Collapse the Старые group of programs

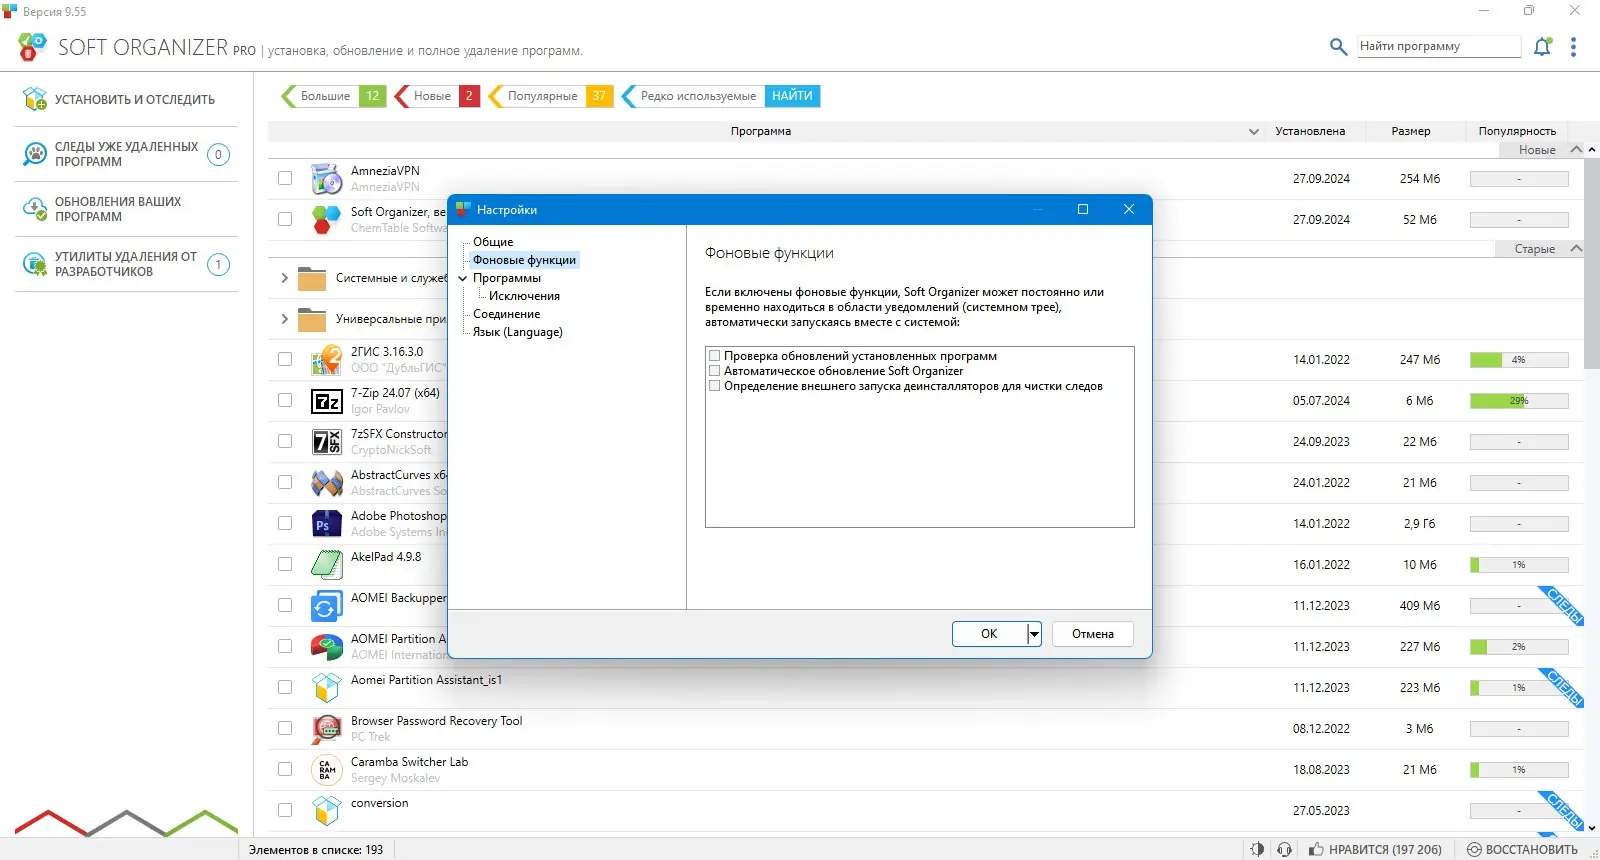click(1577, 249)
